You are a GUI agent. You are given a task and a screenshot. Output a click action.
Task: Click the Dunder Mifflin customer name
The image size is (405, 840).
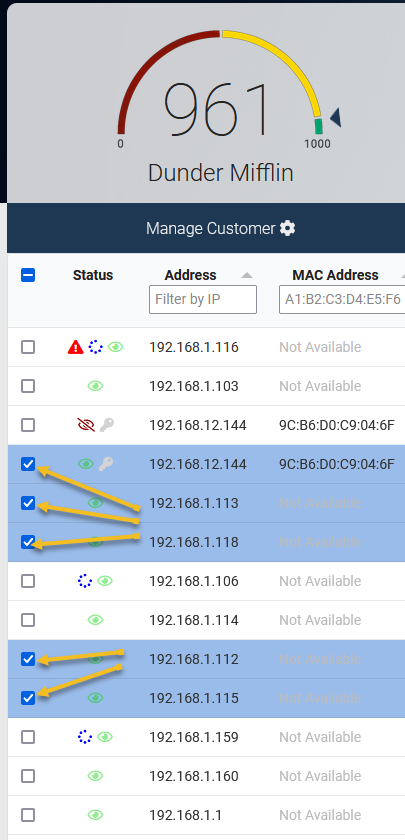coord(221,173)
